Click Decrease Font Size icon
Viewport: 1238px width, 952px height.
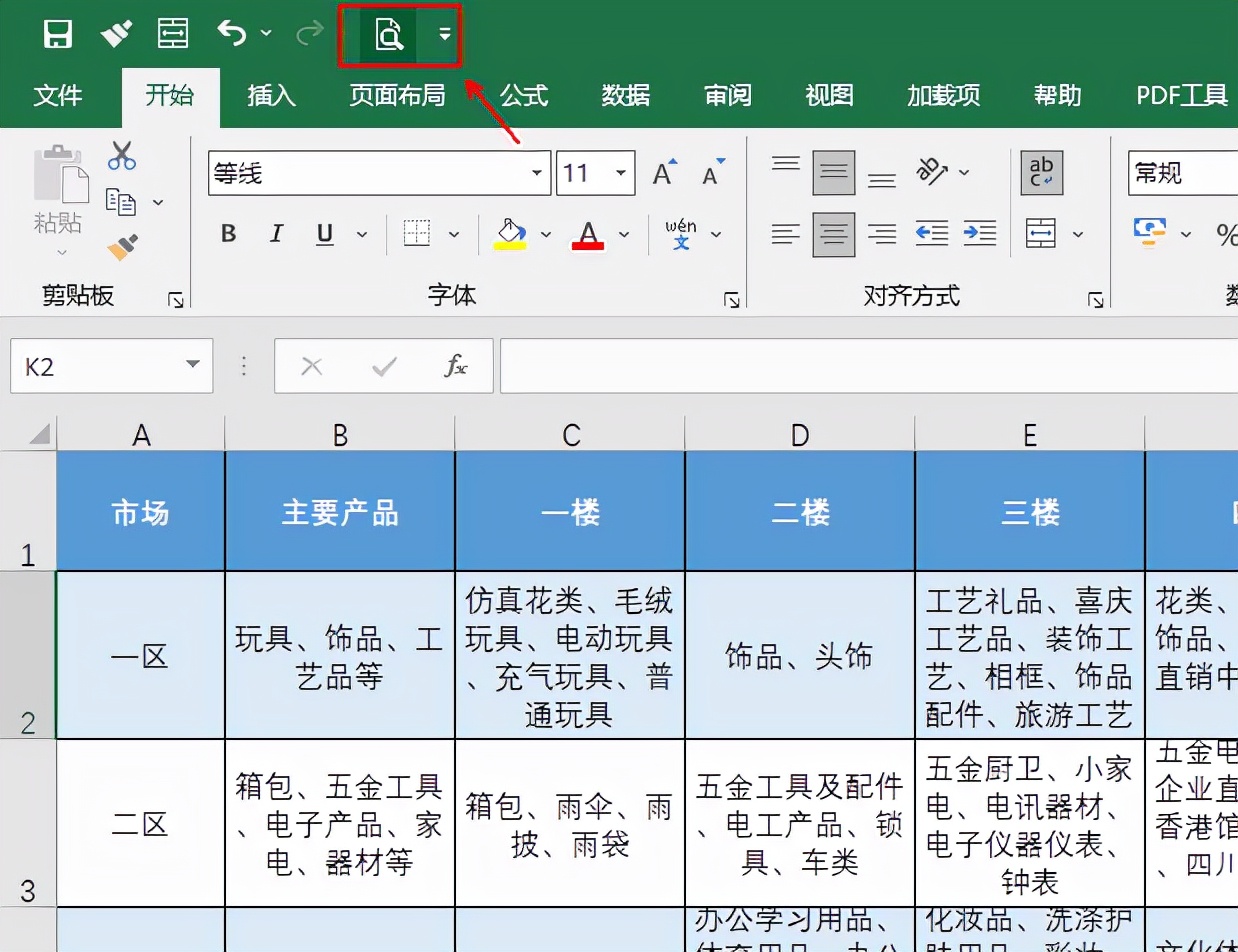tap(713, 173)
